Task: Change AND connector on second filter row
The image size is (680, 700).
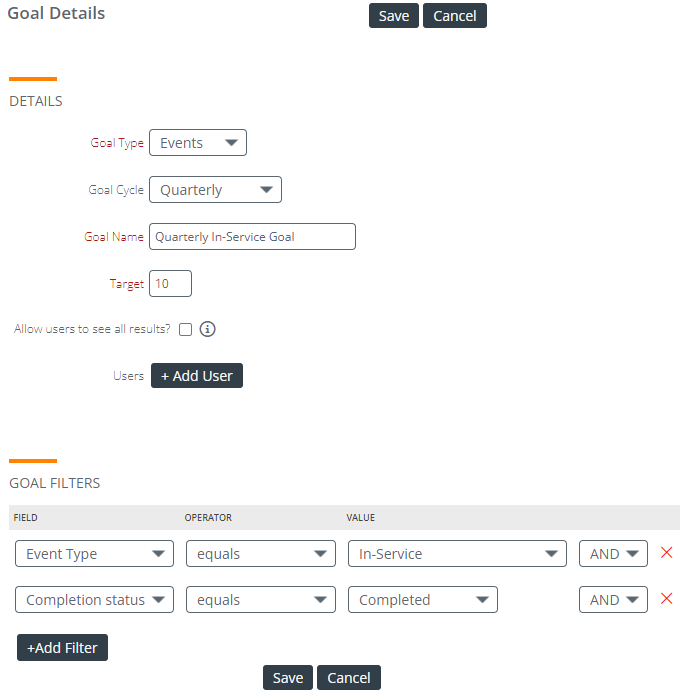Action: pos(613,600)
